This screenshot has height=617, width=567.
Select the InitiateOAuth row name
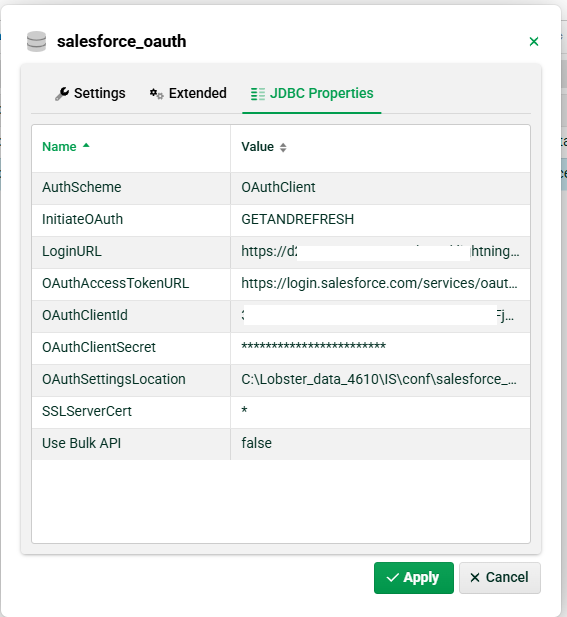pyautogui.click(x=83, y=219)
